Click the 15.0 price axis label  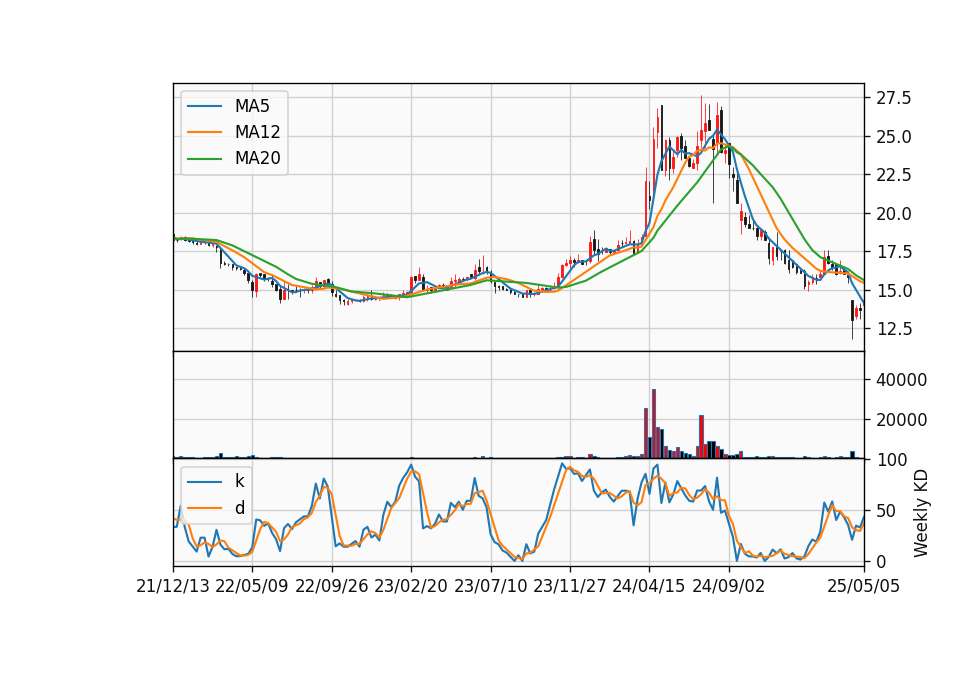click(x=894, y=291)
